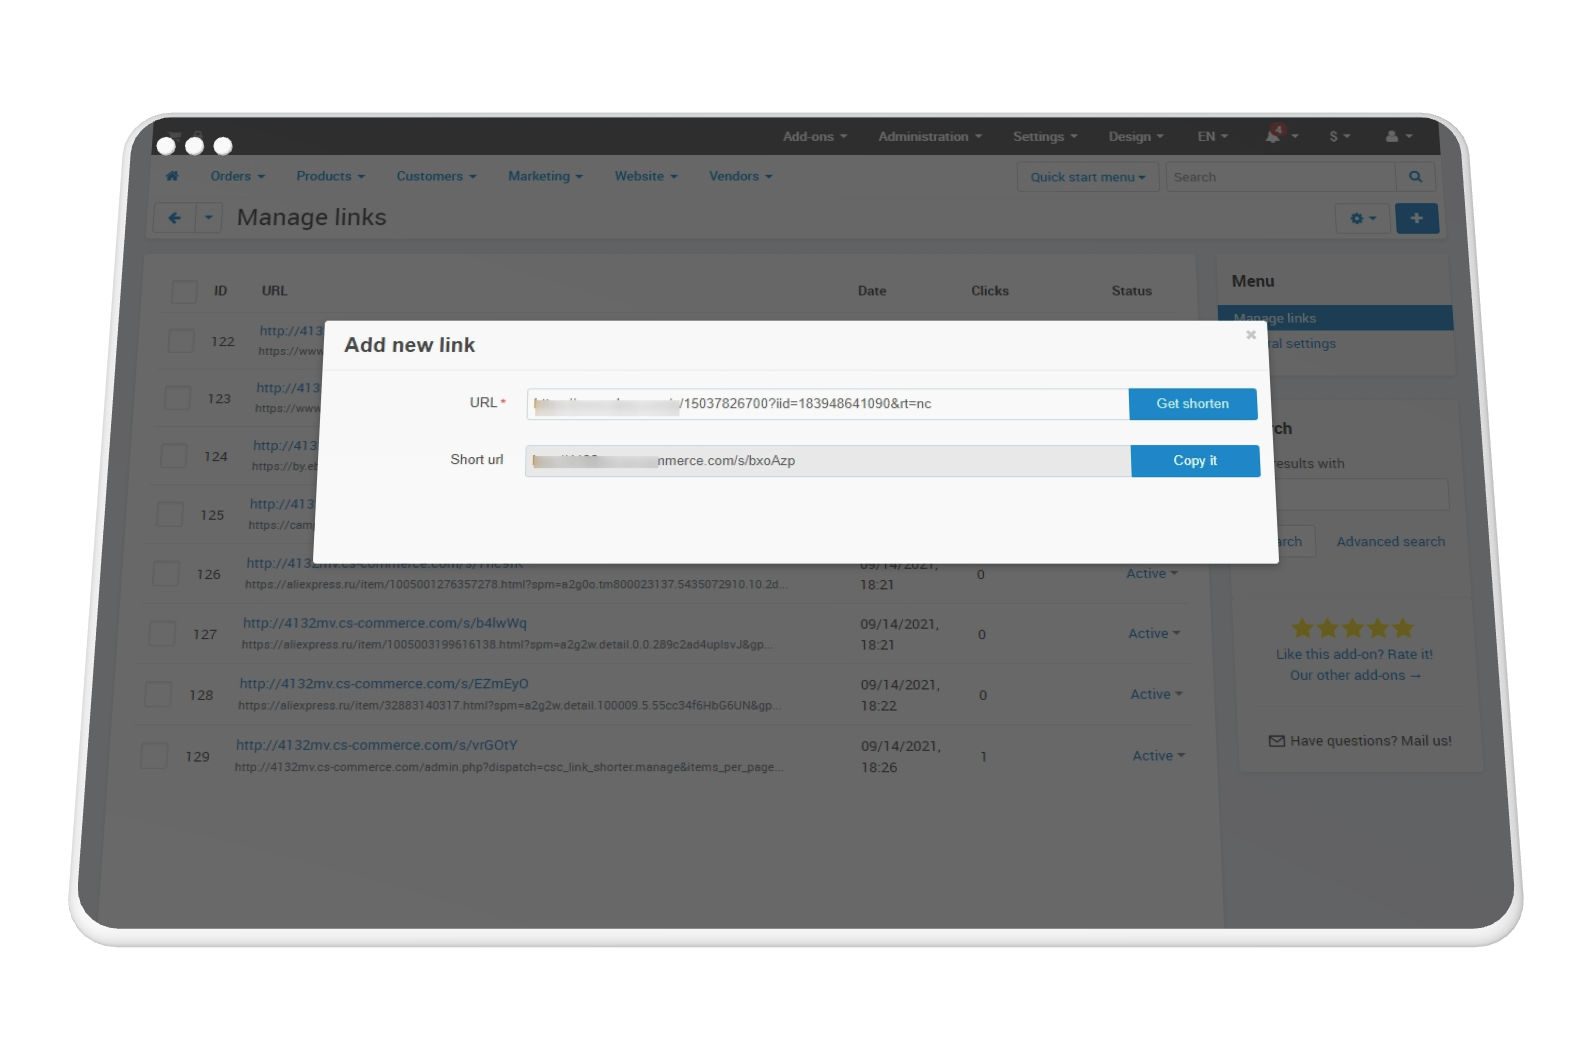The image size is (1592, 1060).
Task: Check the checkbox for row 129
Action: [x=154, y=756]
